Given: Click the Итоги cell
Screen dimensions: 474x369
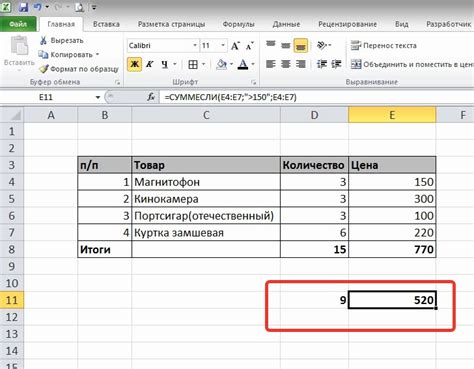Looking at the screenshot, I should click(x=105, y=249).
